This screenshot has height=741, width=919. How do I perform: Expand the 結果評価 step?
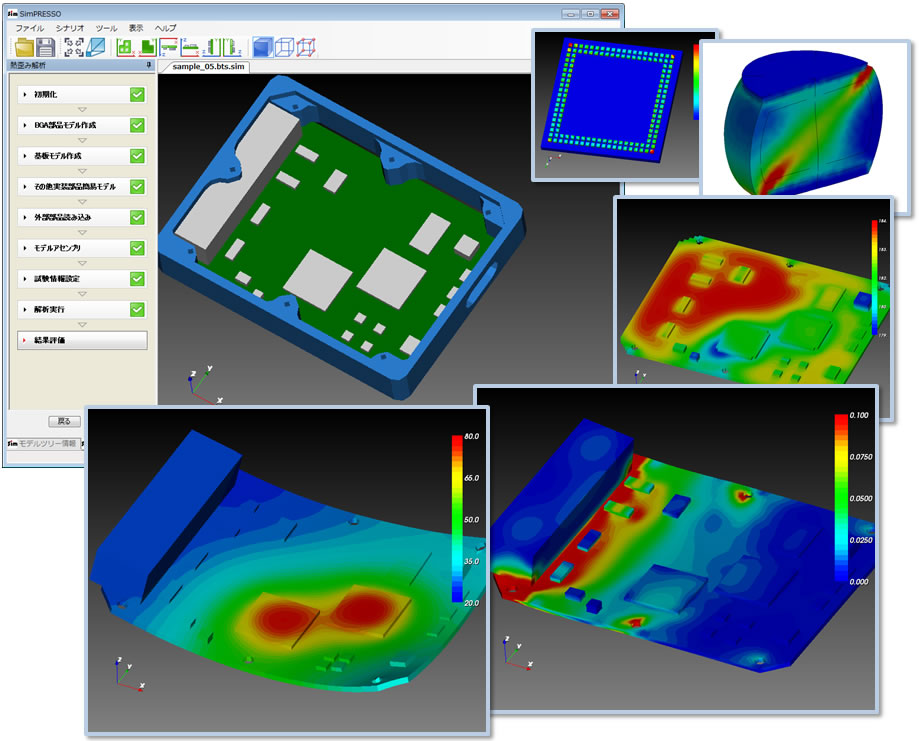[x=25, y=341]
